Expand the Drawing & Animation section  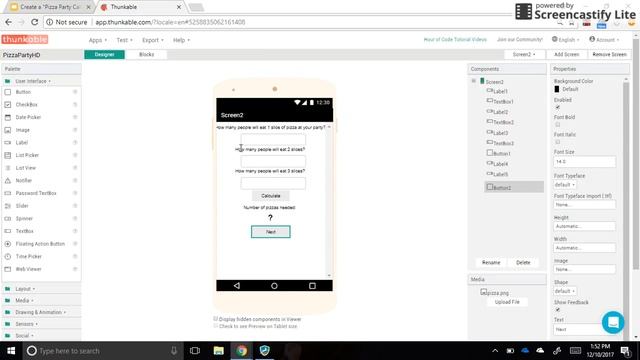click(x=40, y=312)
